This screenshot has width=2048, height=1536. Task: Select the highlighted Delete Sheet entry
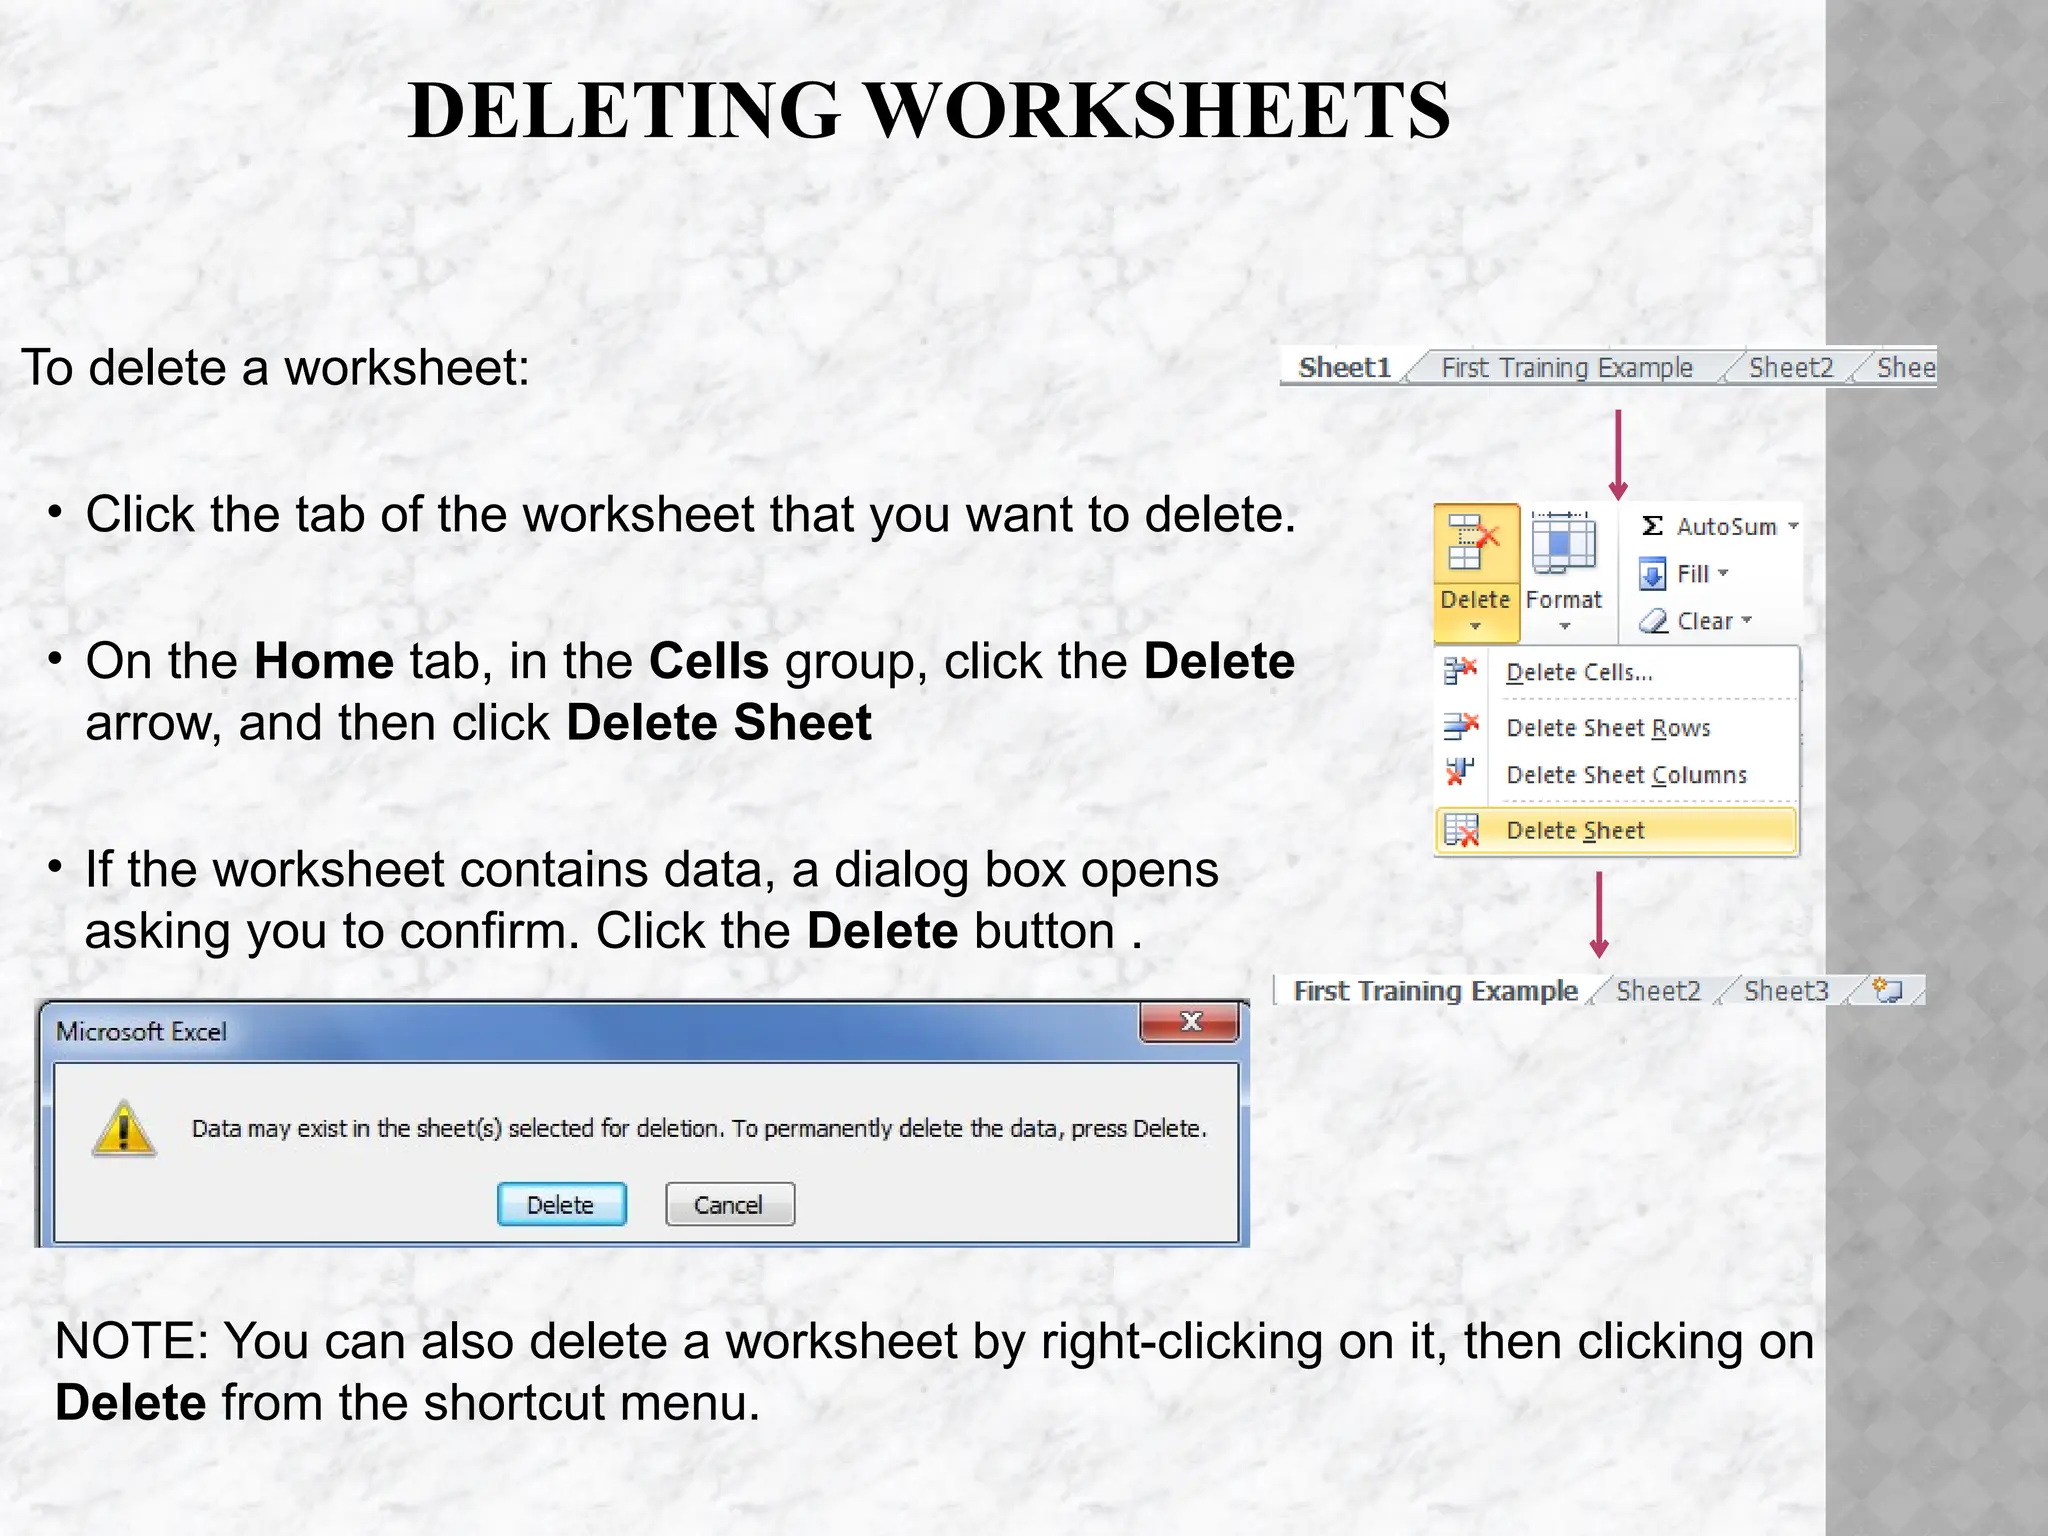tap(1617, 830)
